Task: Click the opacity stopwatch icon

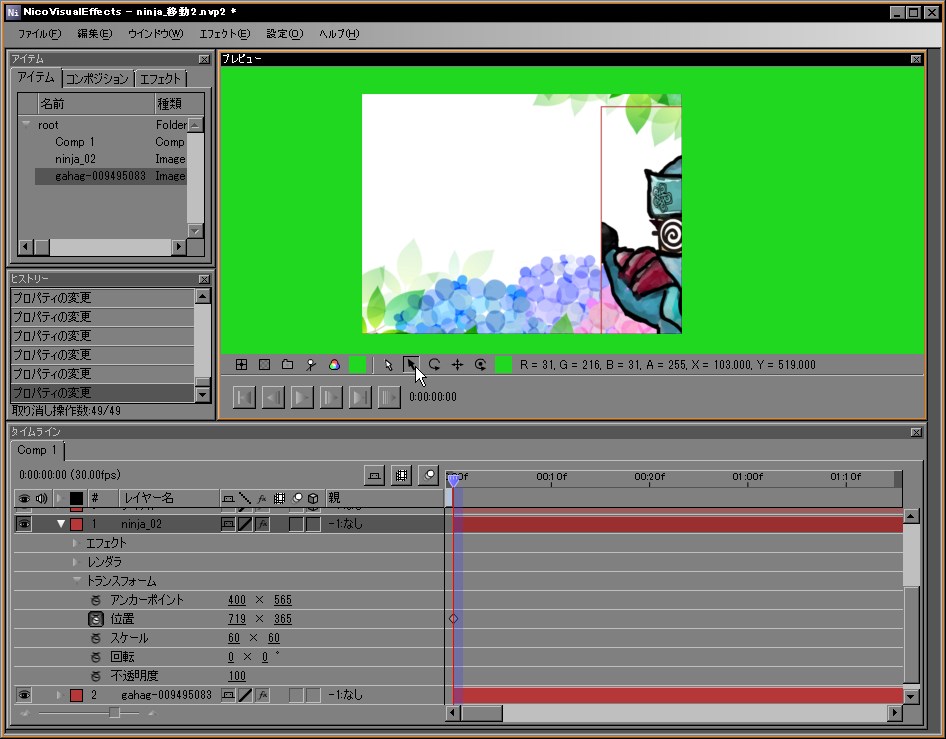Action: pyautogui.click(x=96, y=676)
